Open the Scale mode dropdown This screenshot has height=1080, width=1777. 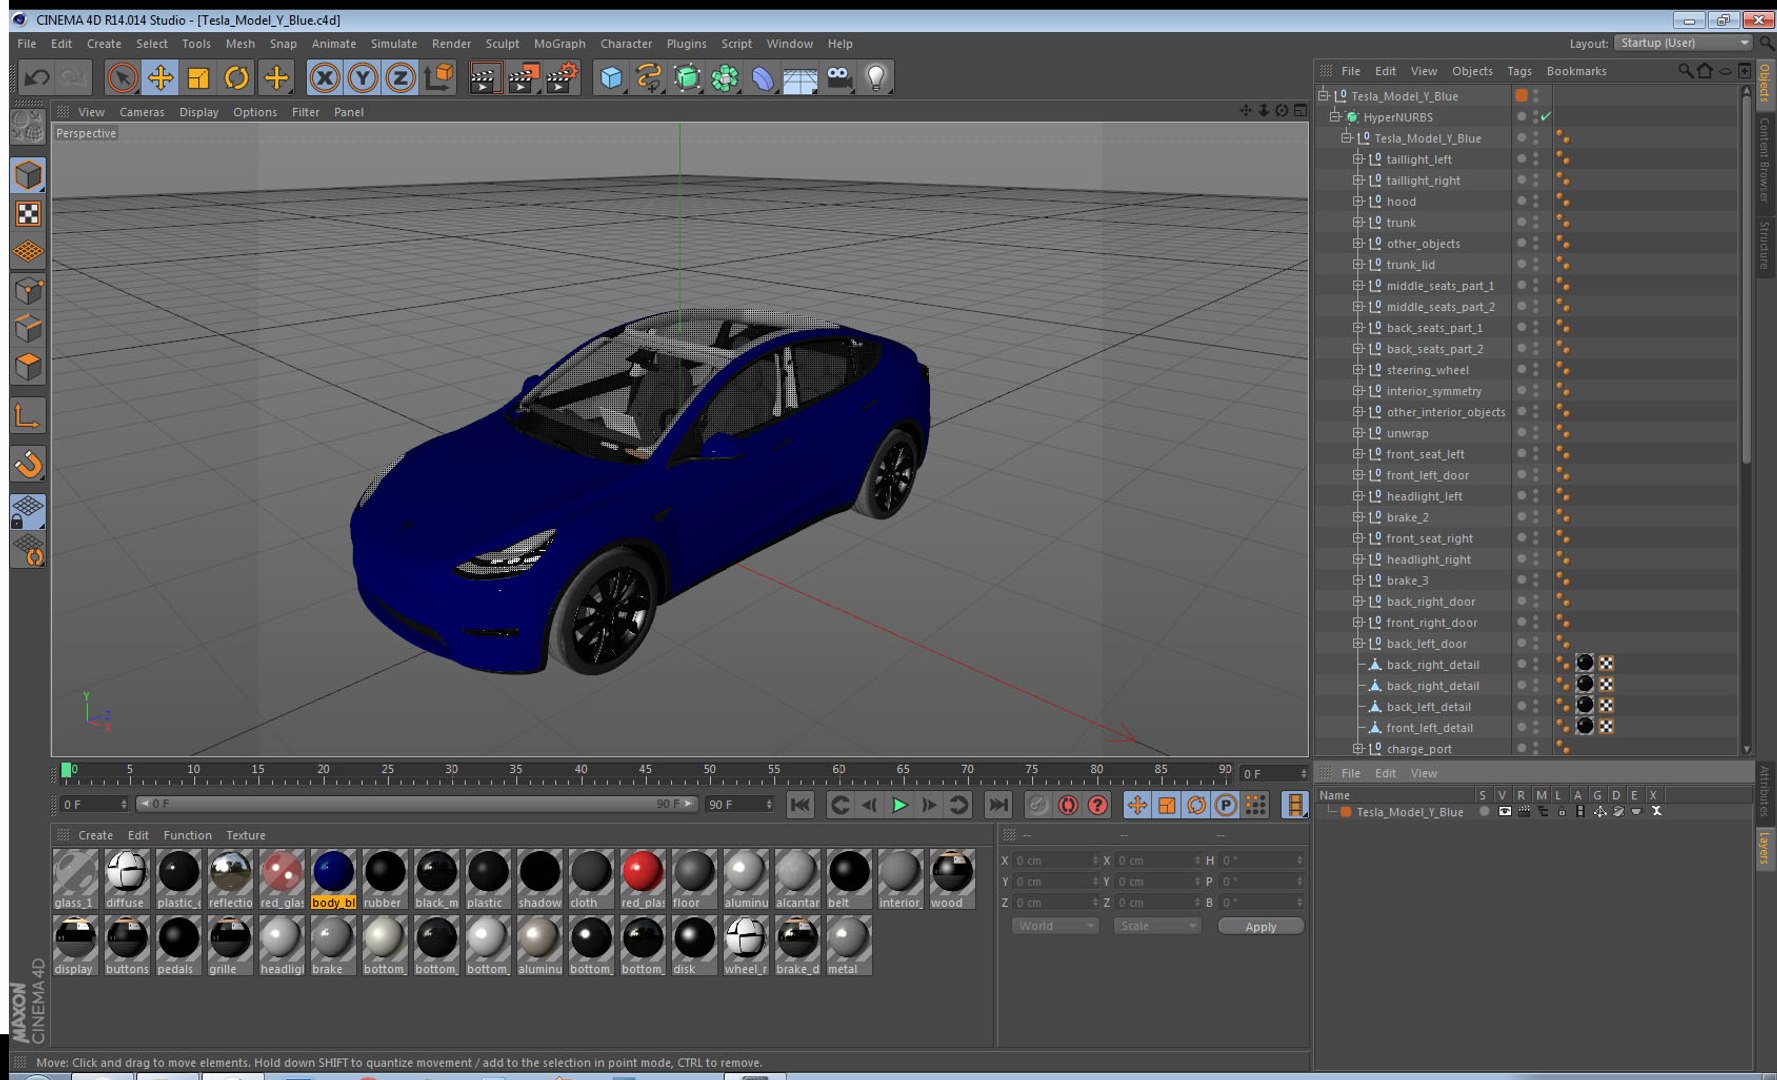pos(1157,926)
